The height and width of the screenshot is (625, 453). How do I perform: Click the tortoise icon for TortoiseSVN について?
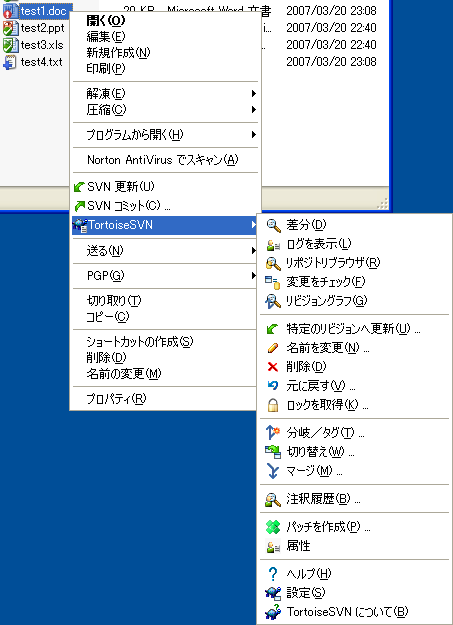pyautogui.click(x=274, y=612)
